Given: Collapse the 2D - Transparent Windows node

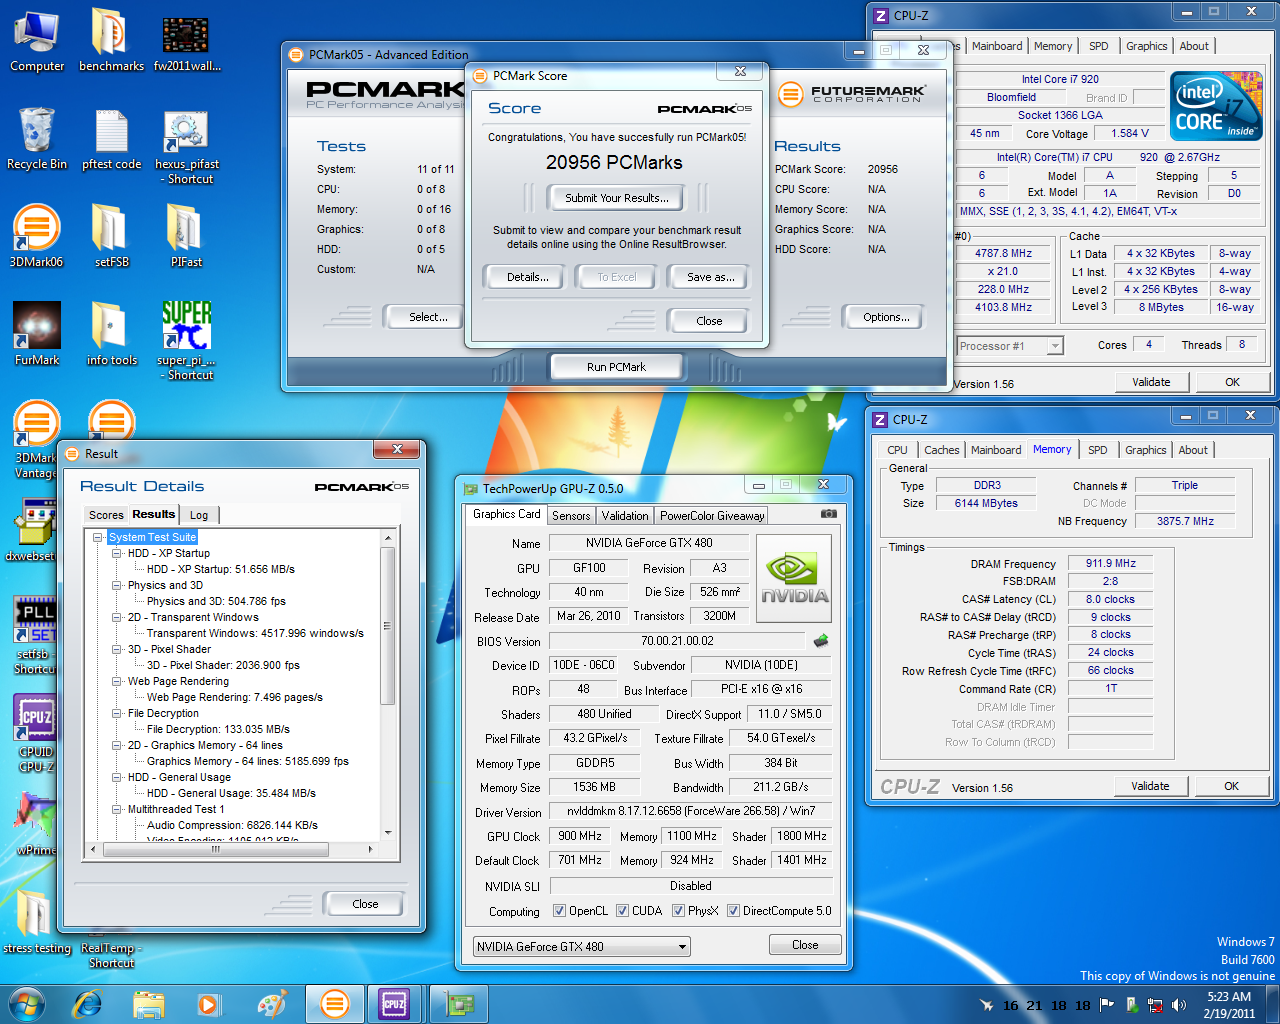Looking at the screenshot, I should point(118,617).
